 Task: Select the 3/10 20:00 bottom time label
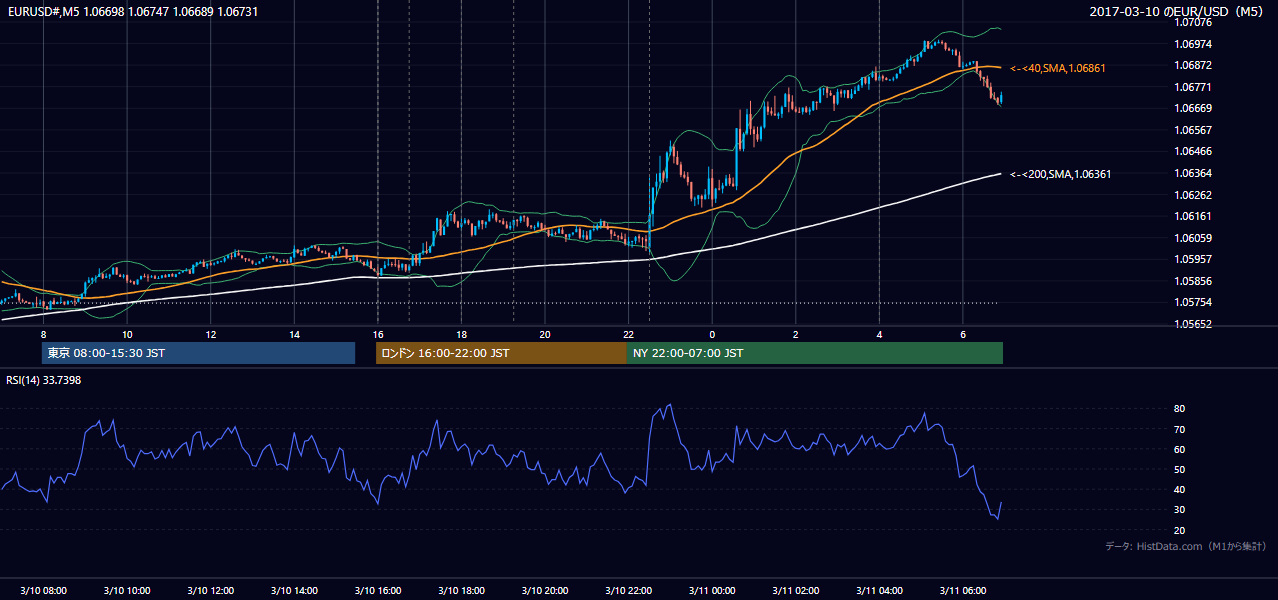(545, 591)
